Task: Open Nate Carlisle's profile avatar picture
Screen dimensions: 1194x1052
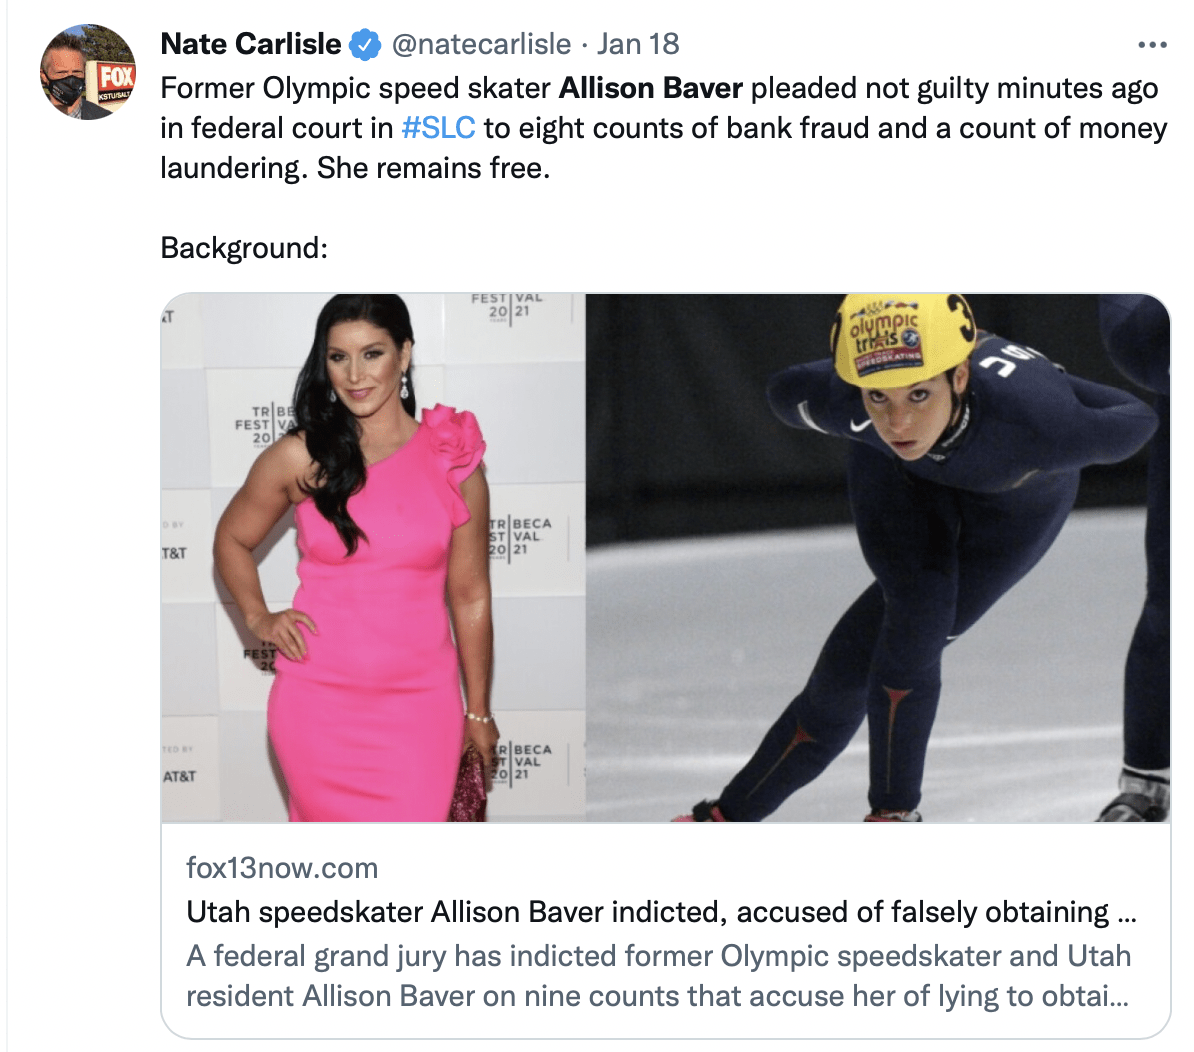Action: tap(88, 72)
